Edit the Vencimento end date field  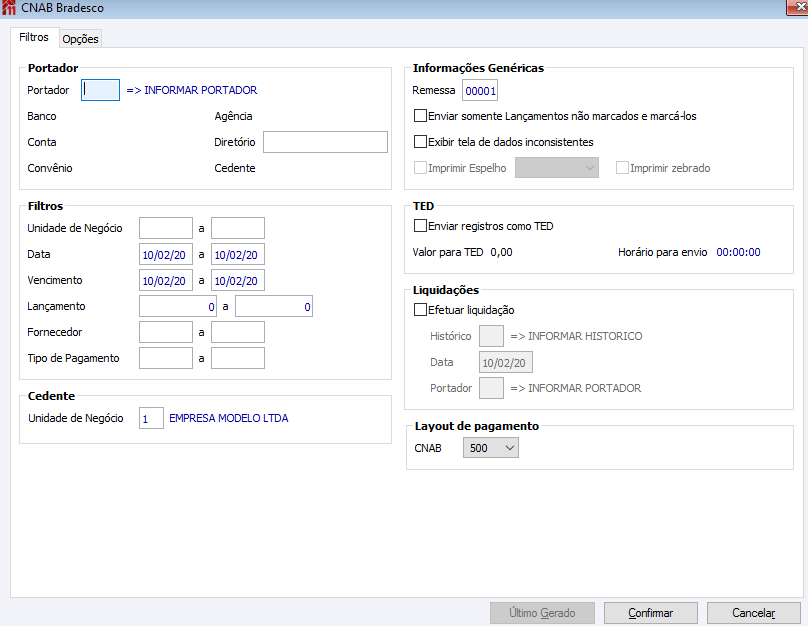coord(238,280)
